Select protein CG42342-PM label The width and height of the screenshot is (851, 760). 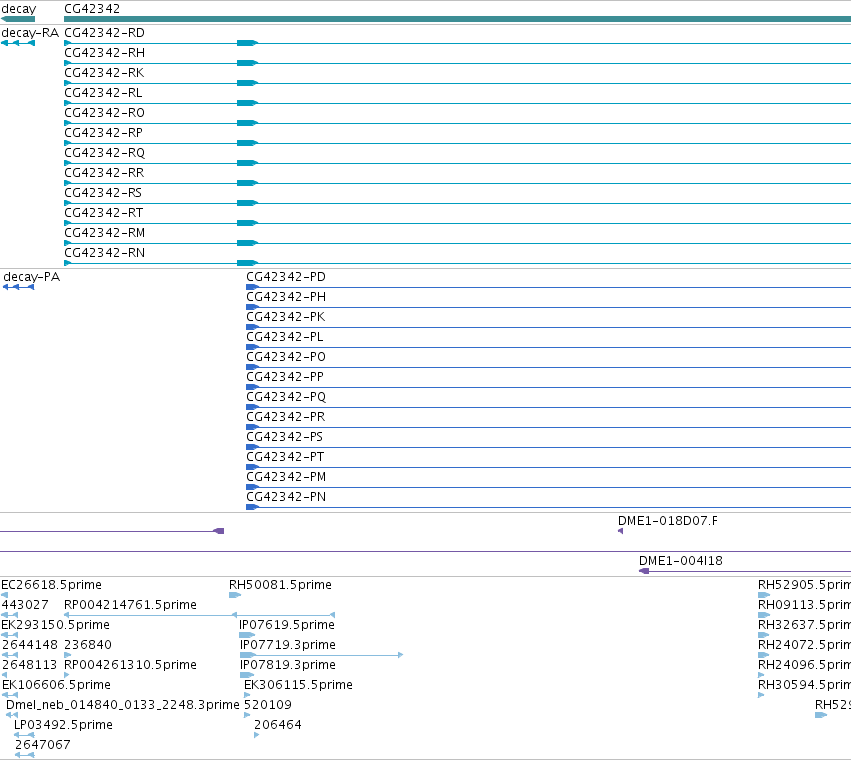point(286,477)
